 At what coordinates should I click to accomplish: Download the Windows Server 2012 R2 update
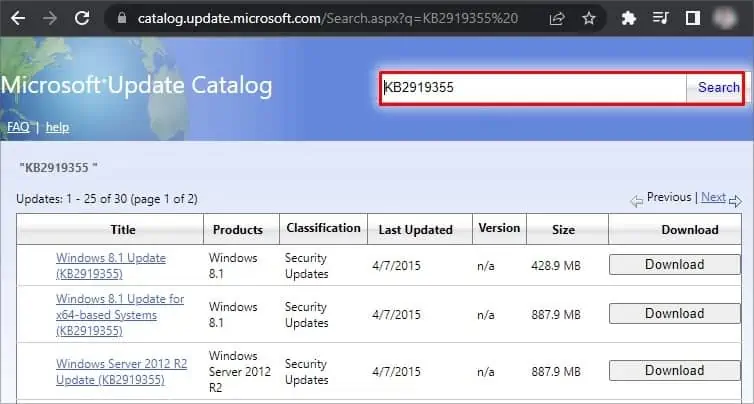click(x=675, y=370)
